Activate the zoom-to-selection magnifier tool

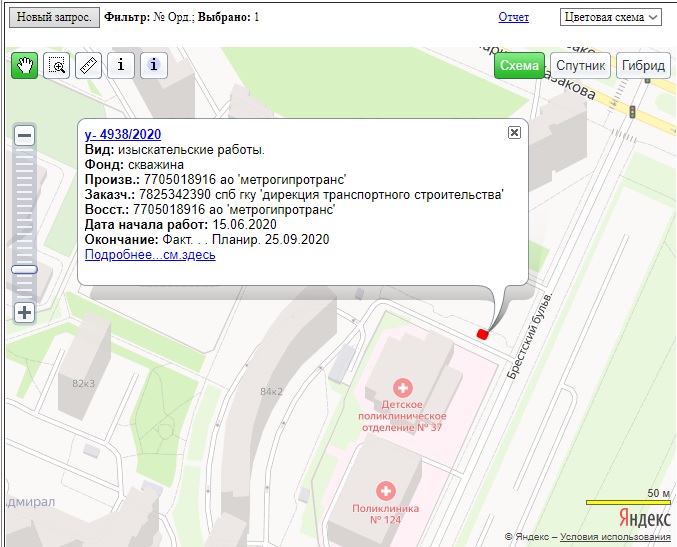point(57,66)
